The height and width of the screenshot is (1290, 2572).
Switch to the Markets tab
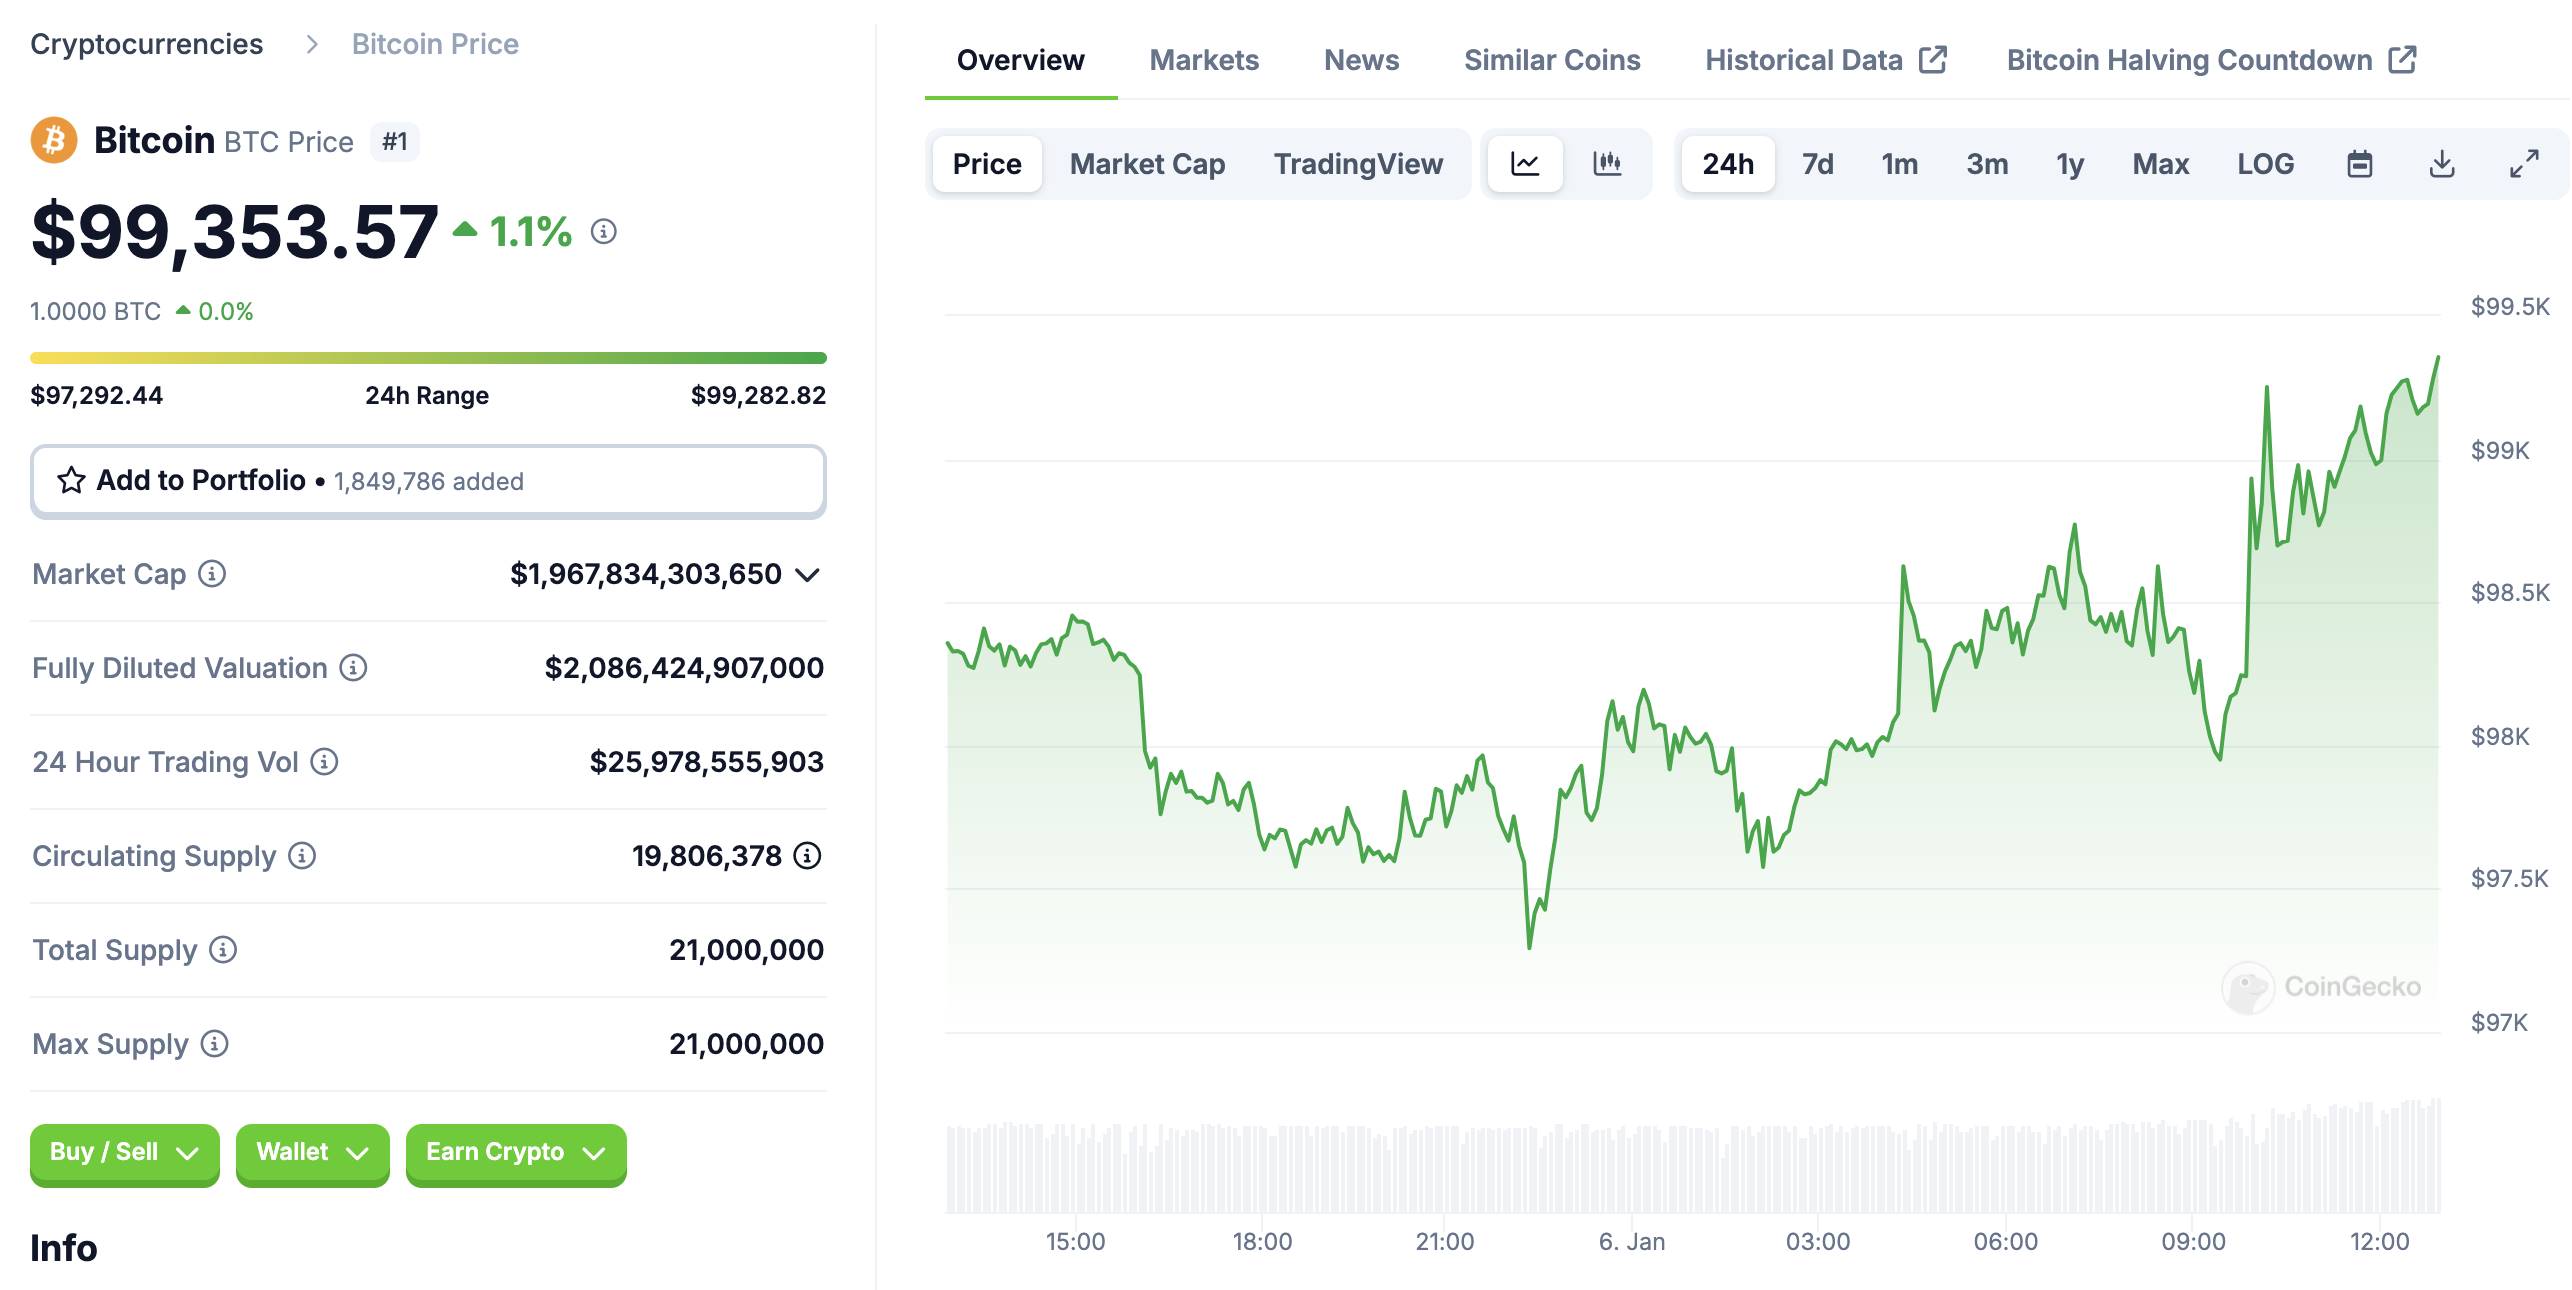coord(1204,60)
